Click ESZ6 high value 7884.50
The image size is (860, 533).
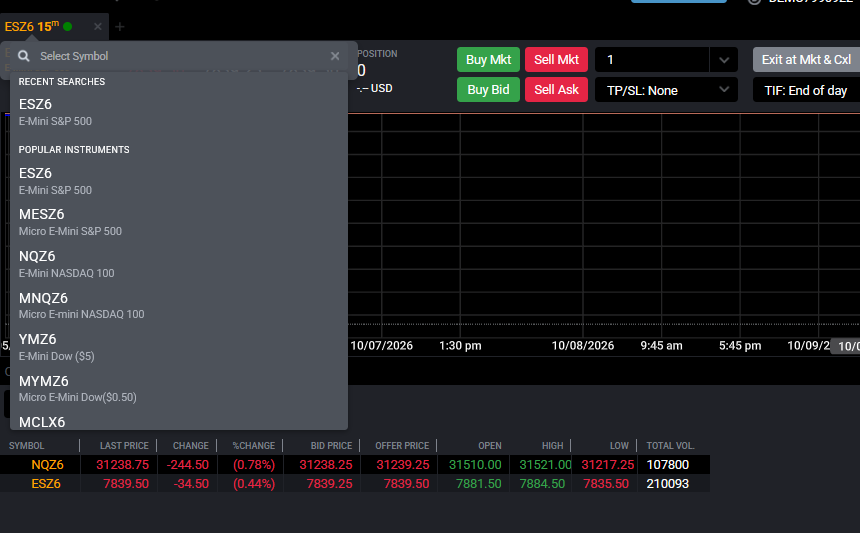click(x=542, y=484)
